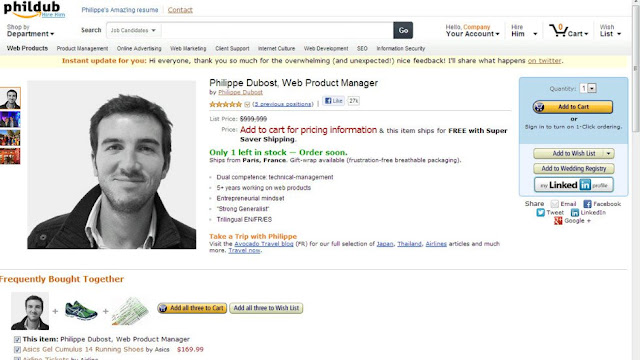This screenshot has height=360, width=640.
Task: Open my LinkedIn profile badge
Action: click(x=573, y=185)
